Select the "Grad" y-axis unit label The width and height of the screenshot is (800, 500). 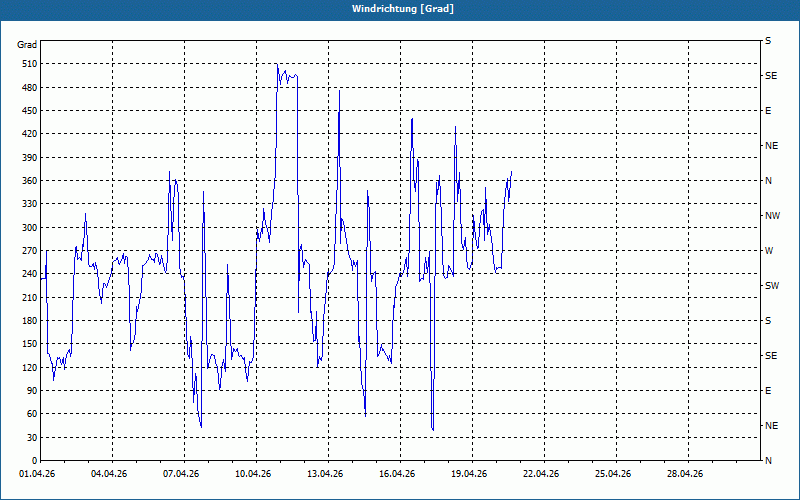(x=27, y=45)
